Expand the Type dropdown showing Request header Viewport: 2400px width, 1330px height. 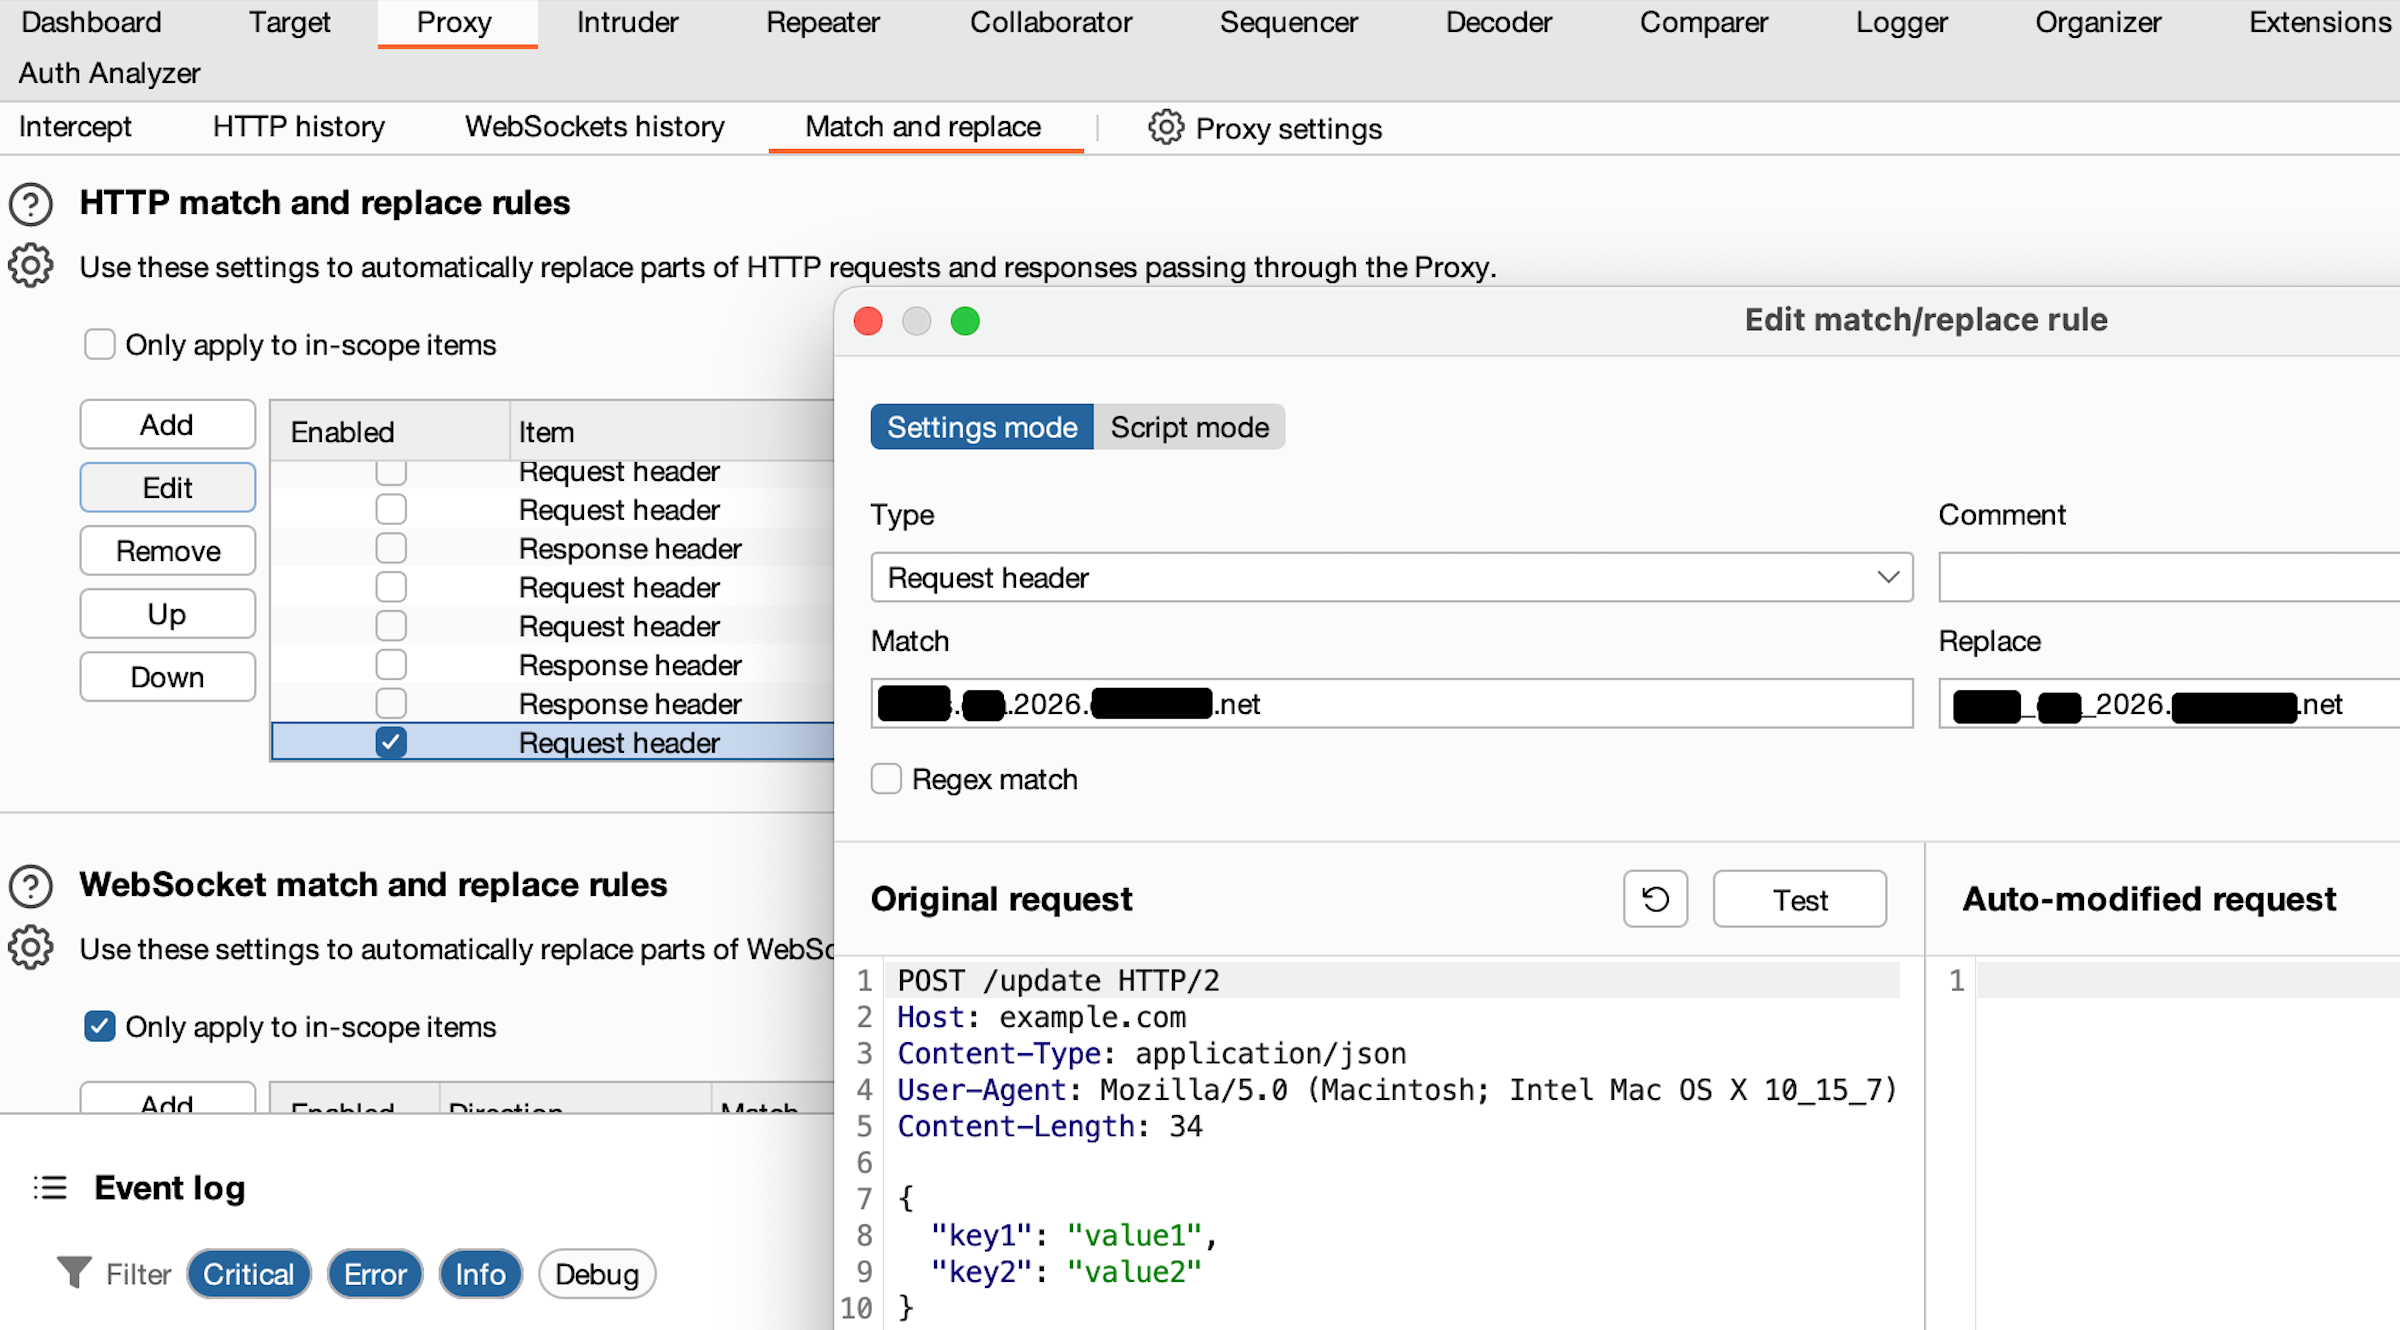[1391, 578]
